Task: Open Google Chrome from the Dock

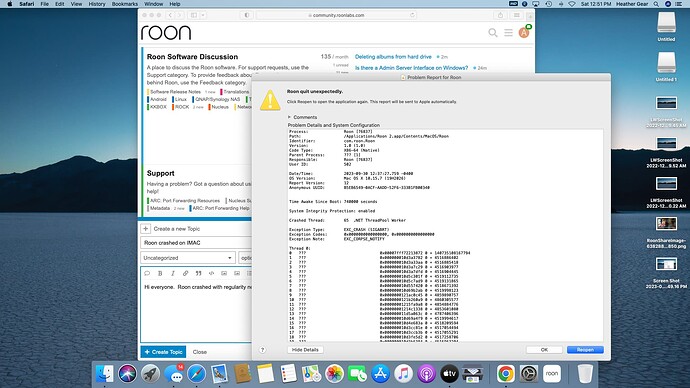Action: [506, 374]
